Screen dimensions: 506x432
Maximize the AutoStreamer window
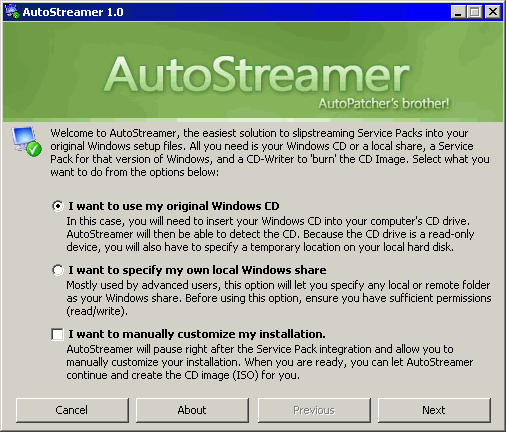[x=474, y=12]
